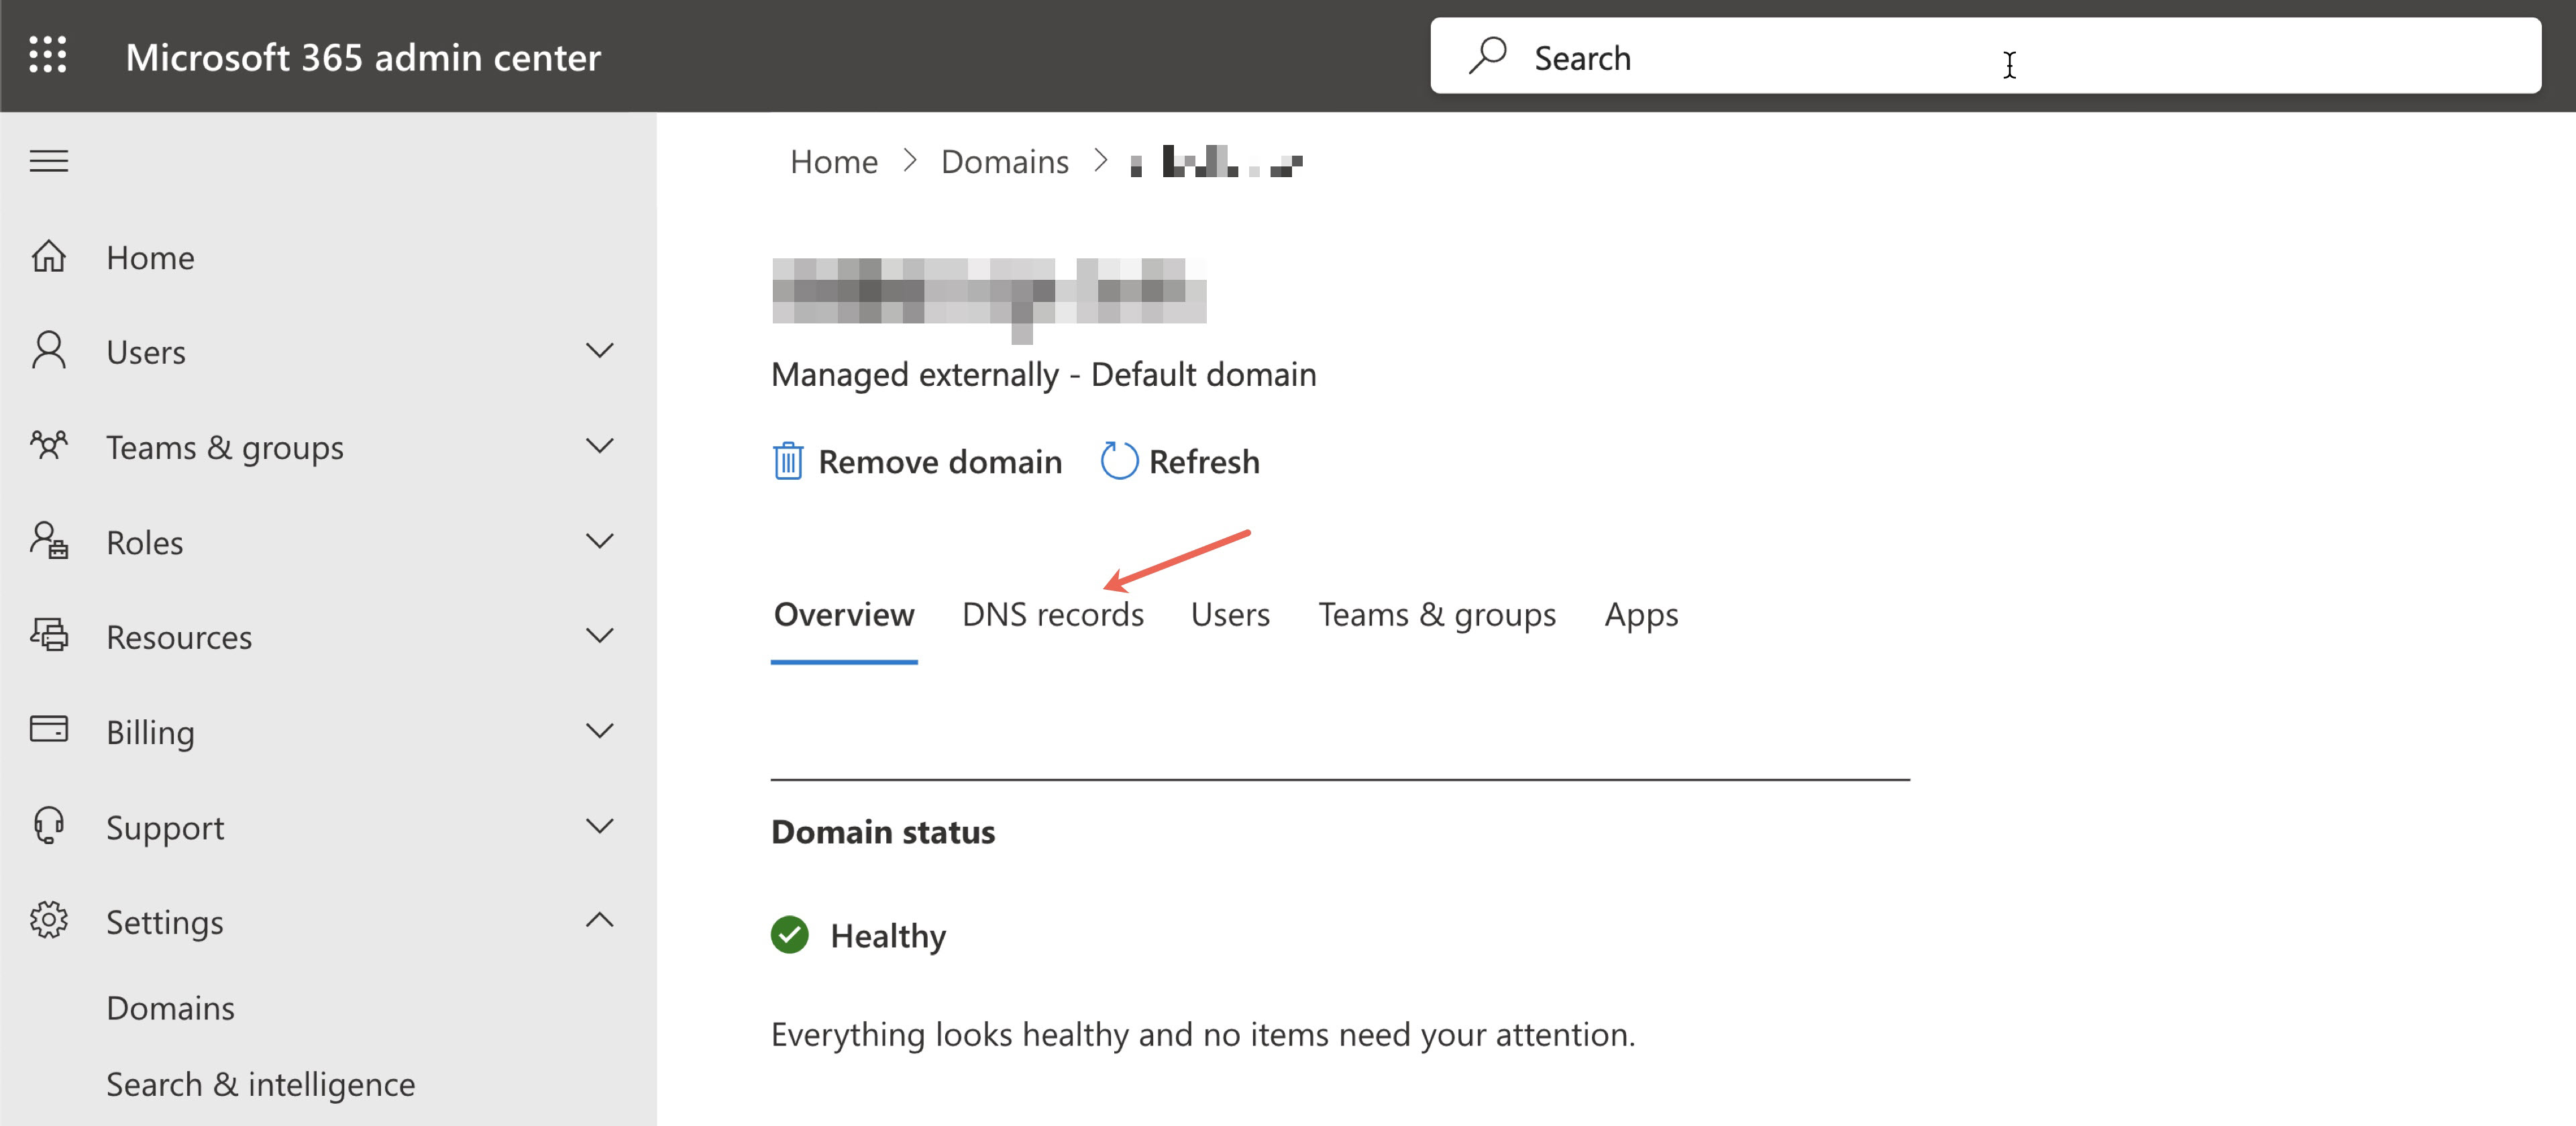Select the Teams and groups domain tab
The height and width of the screenshot is (1126, 2576).
[x=1434, y=613]
